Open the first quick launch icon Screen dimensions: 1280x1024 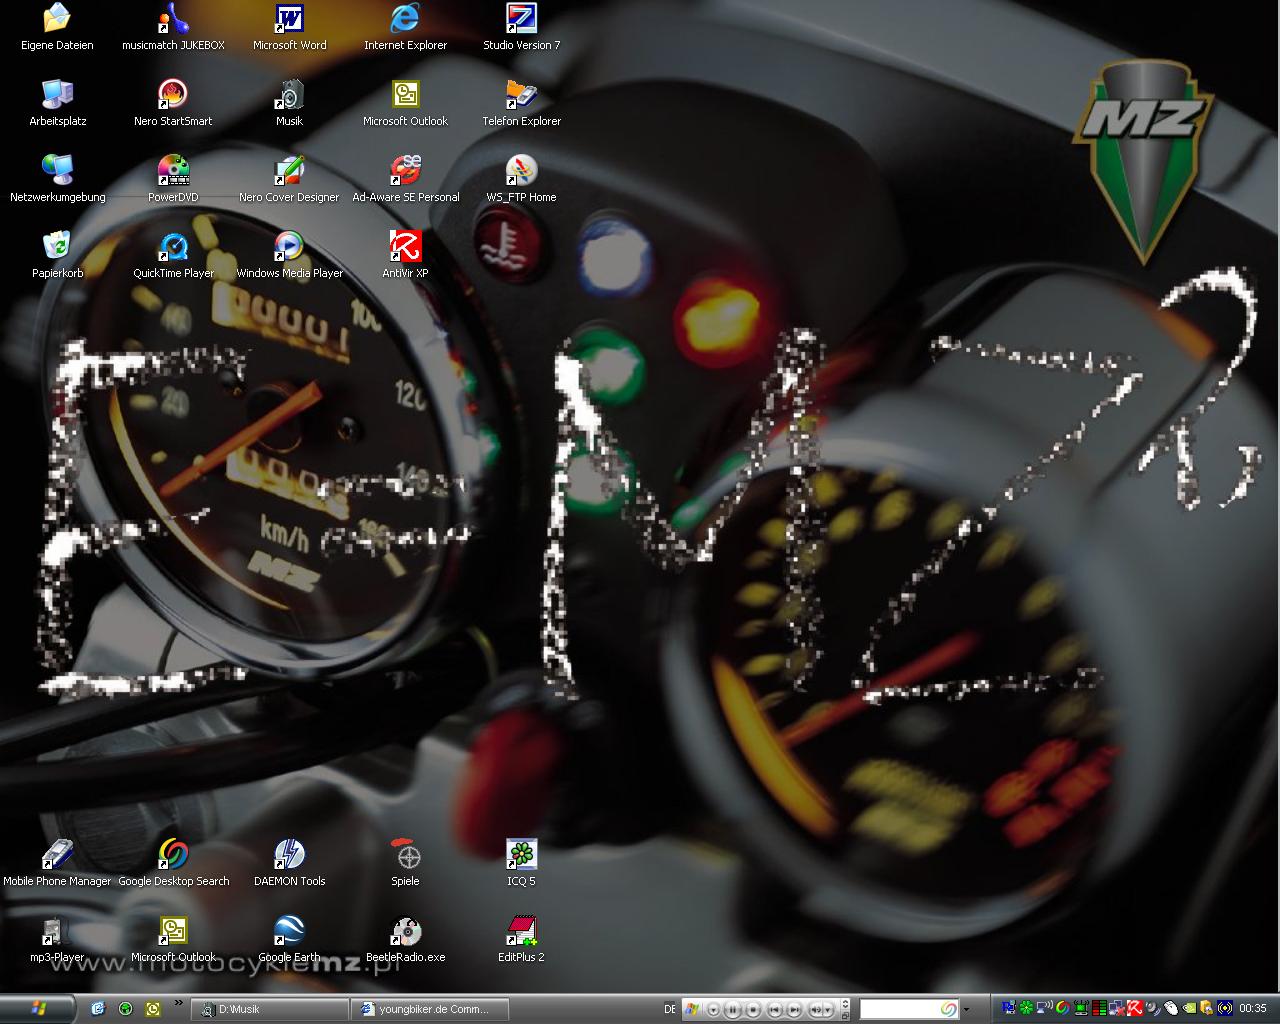(97, 1009)
